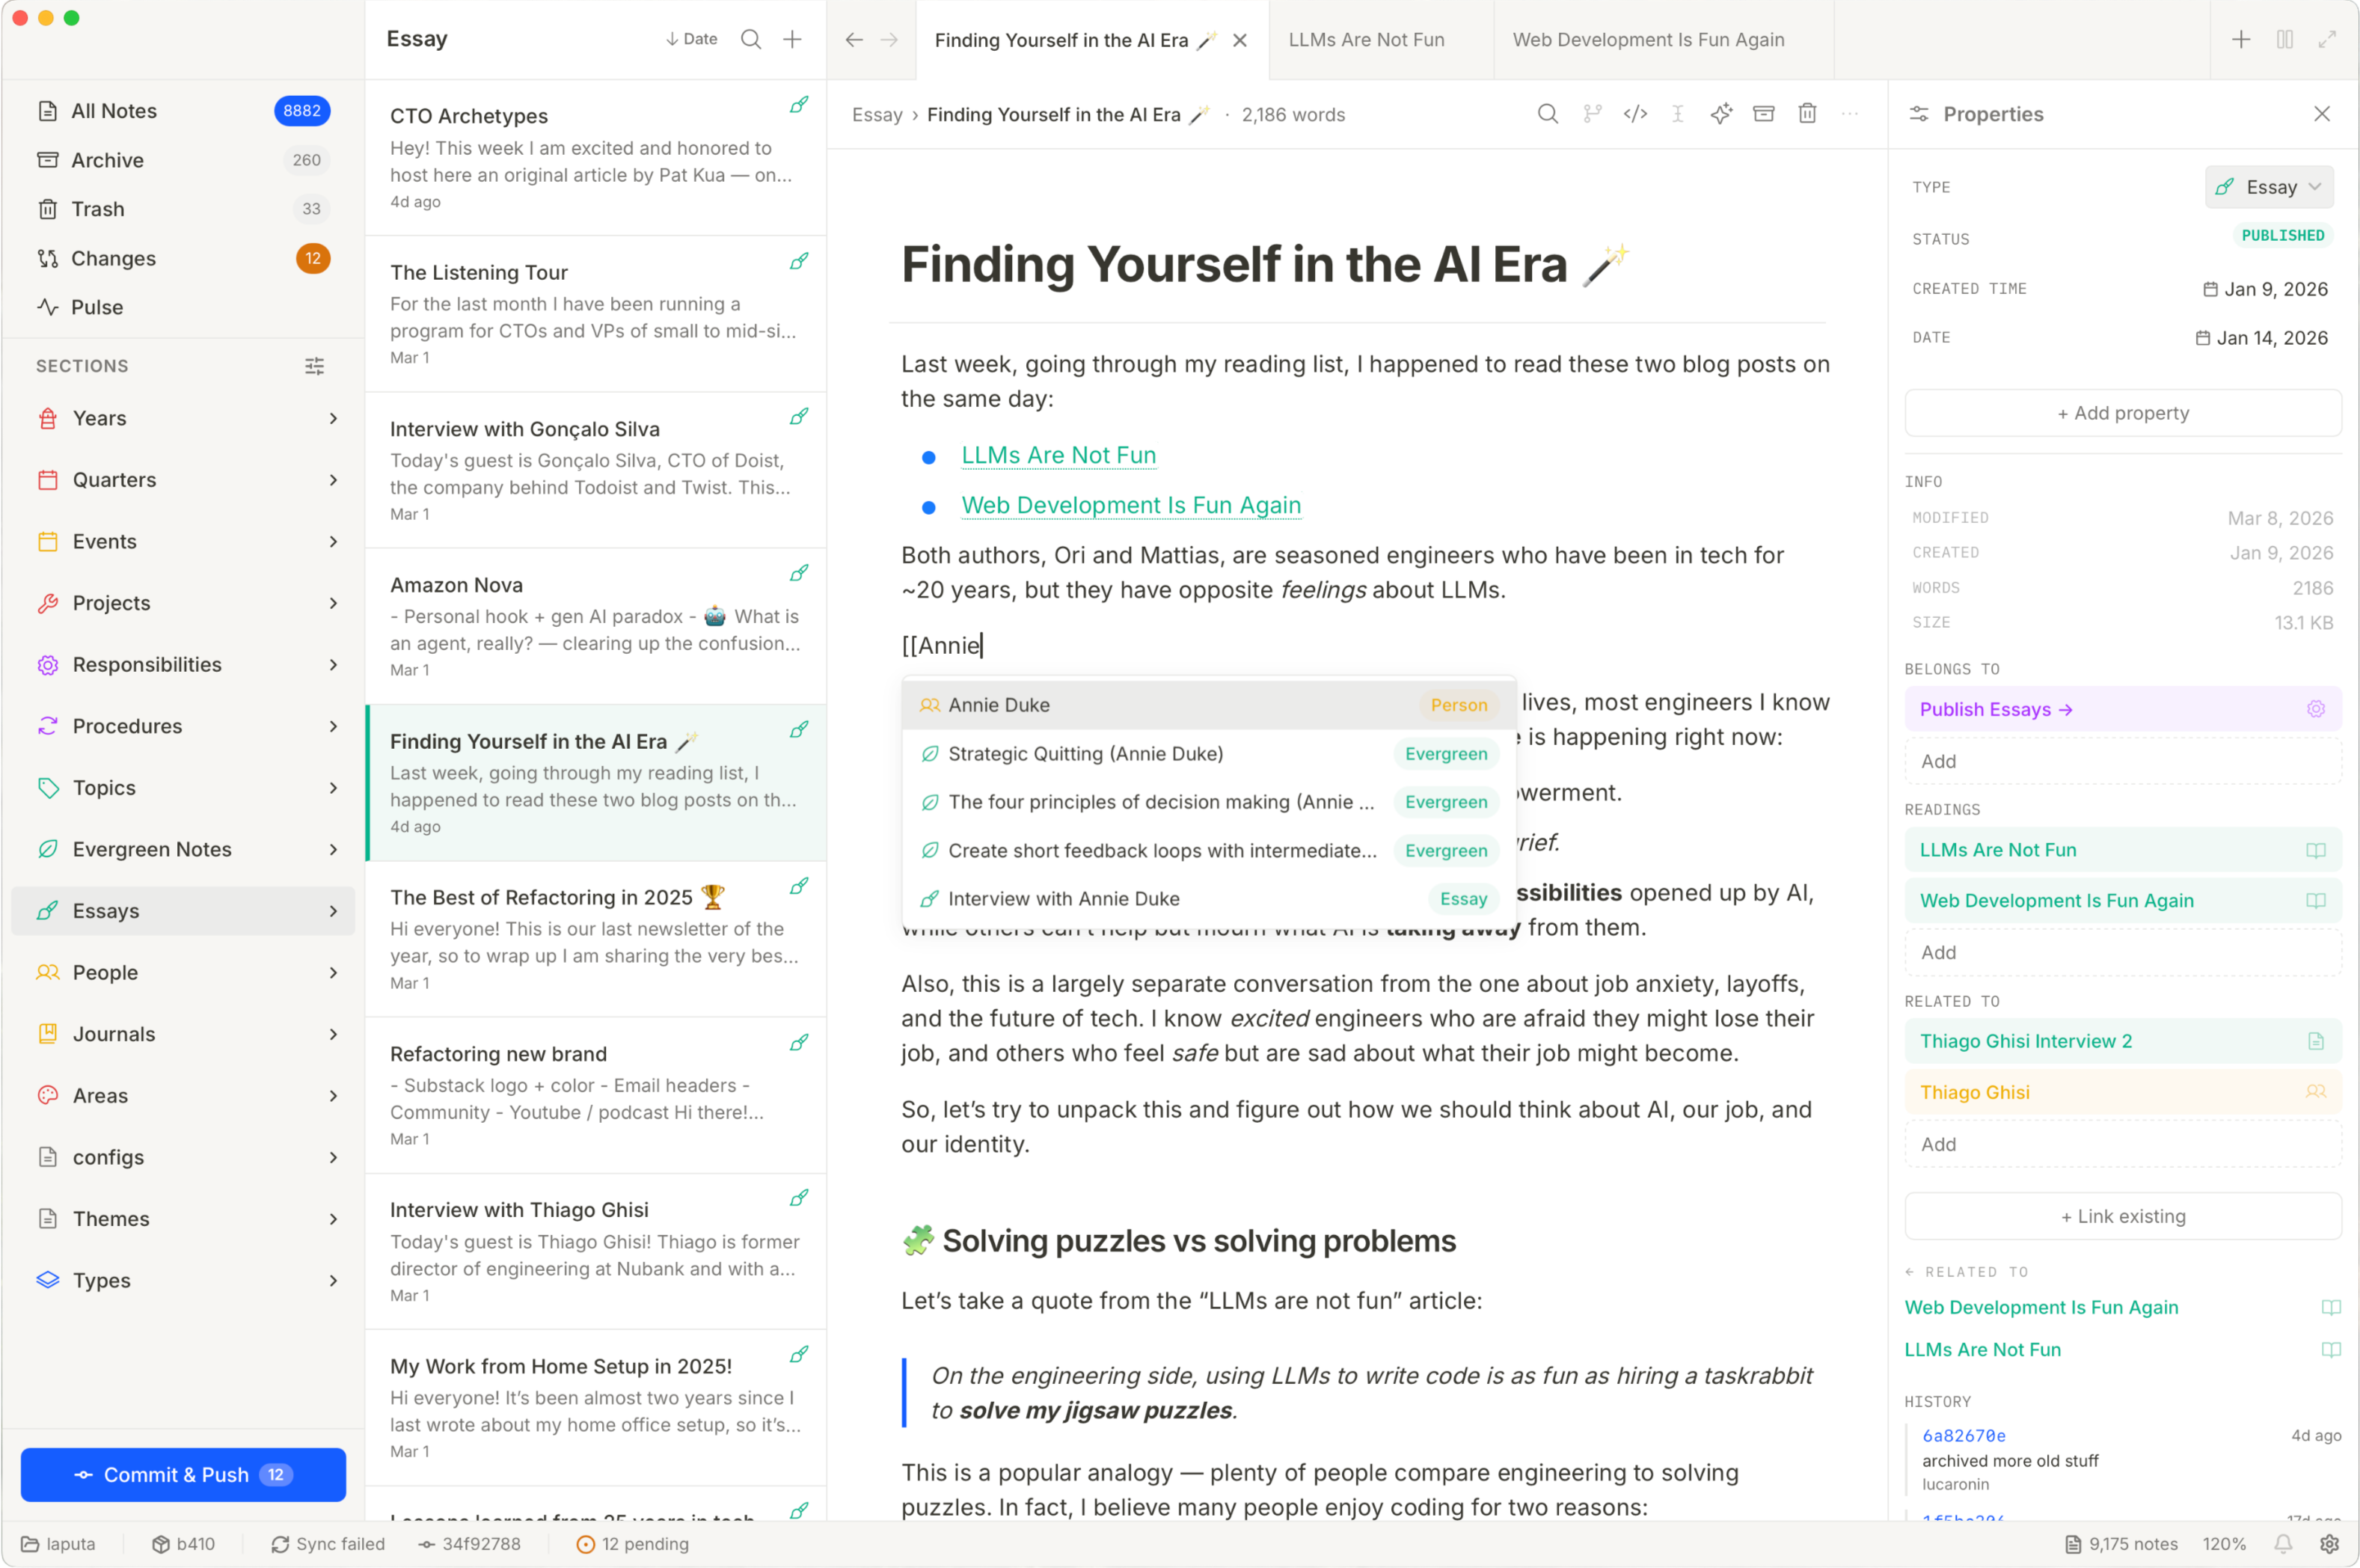Click the Commit & Push button

183,1475
